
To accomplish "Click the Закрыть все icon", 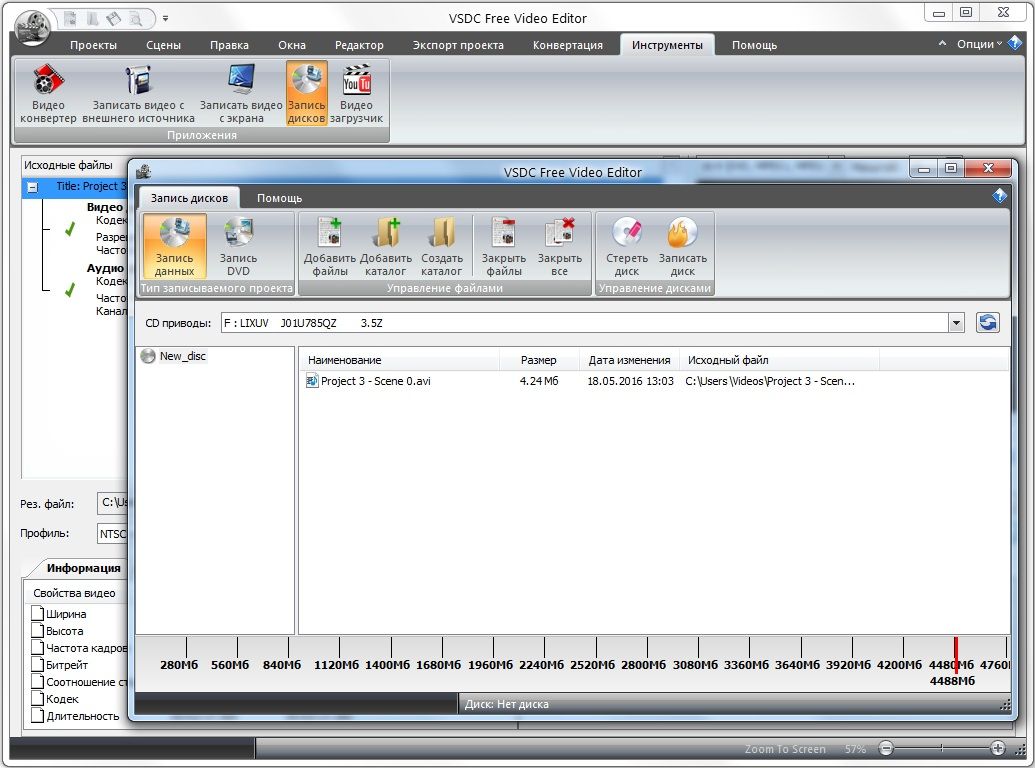I will (559, 245).
